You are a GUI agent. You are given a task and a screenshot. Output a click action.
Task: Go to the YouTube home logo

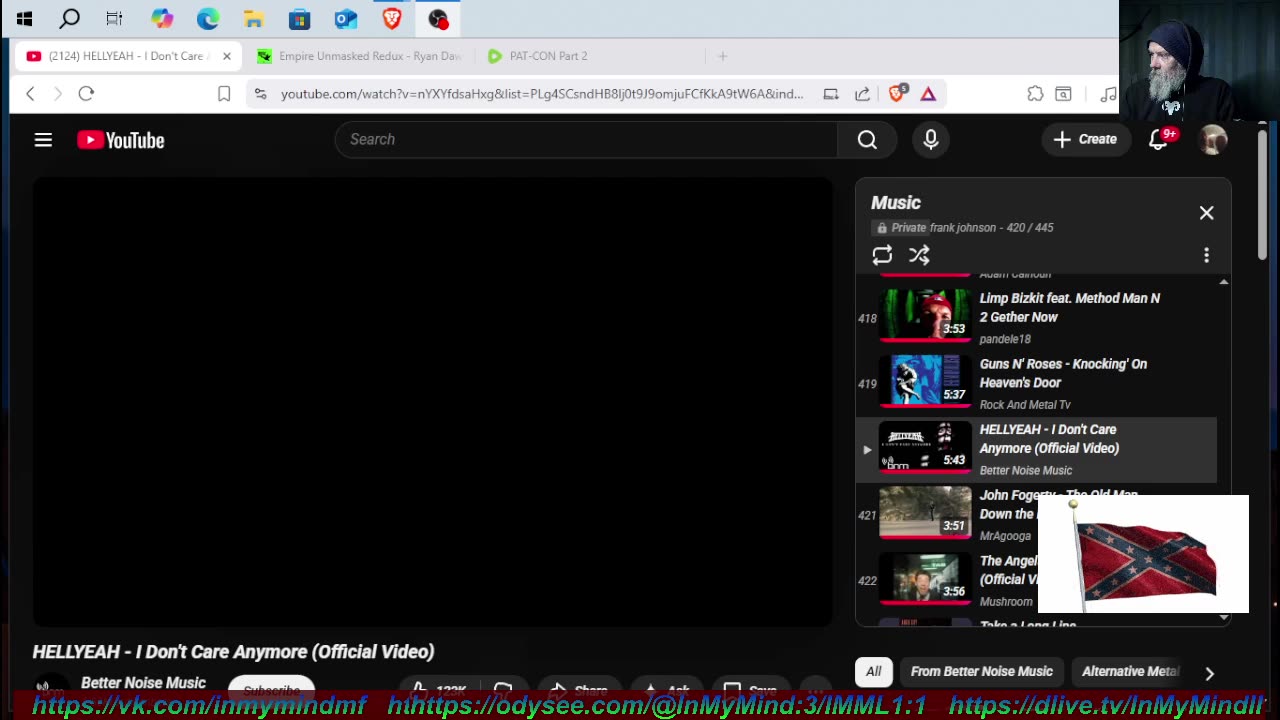tap(121, 140)
